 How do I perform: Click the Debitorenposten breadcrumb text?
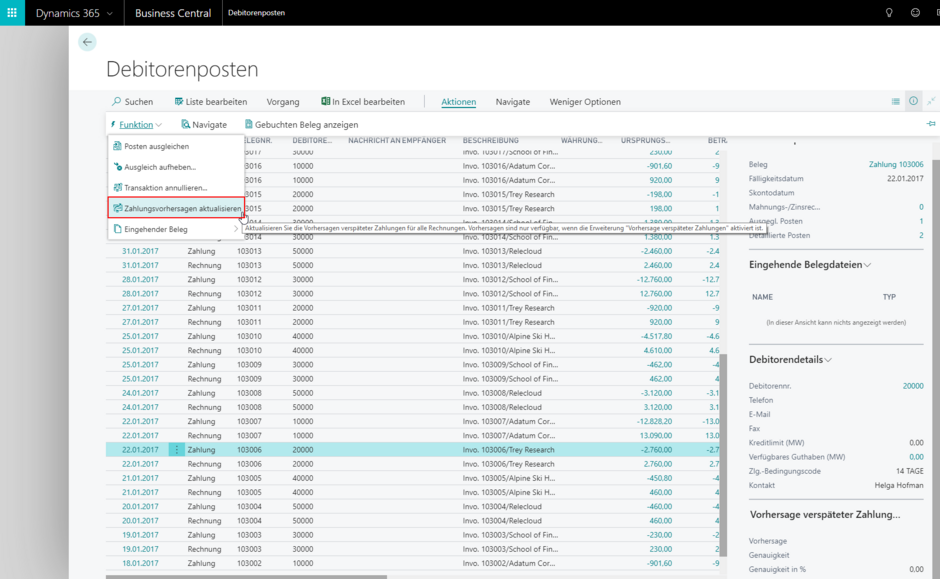[257, 13]
